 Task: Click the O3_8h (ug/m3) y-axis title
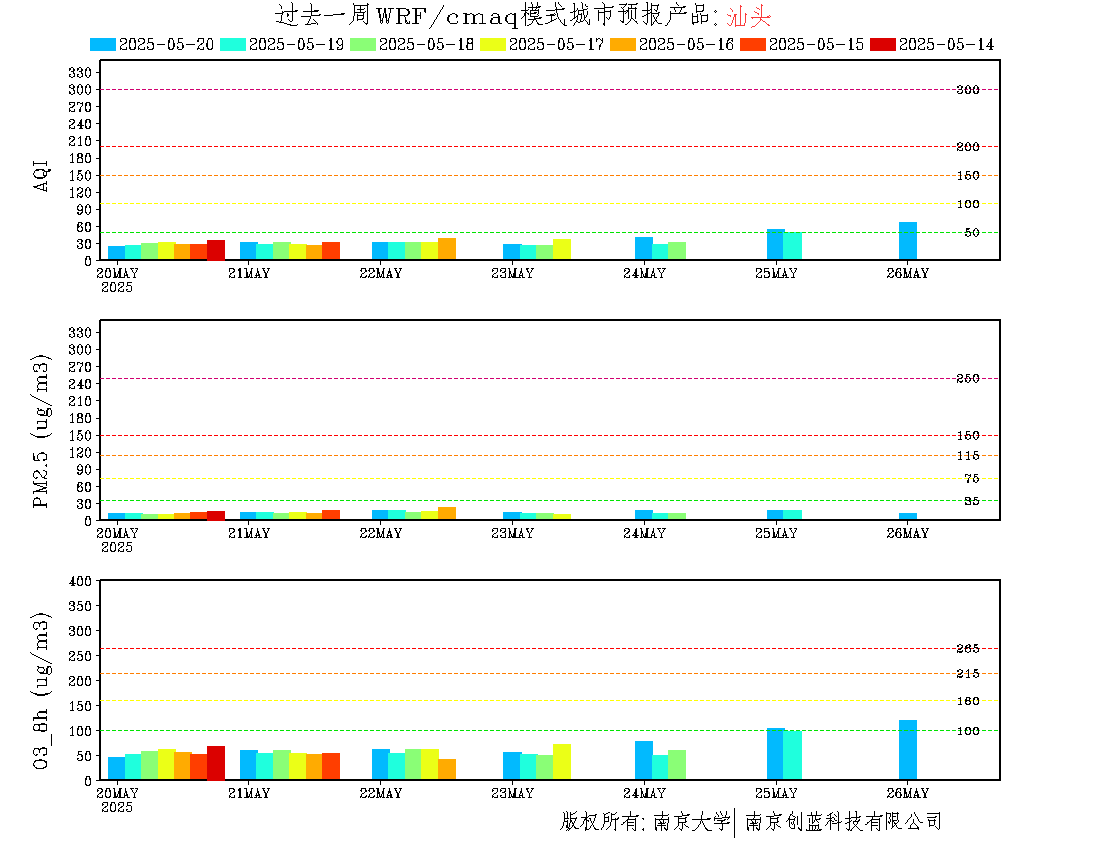[x=41, y=690]
